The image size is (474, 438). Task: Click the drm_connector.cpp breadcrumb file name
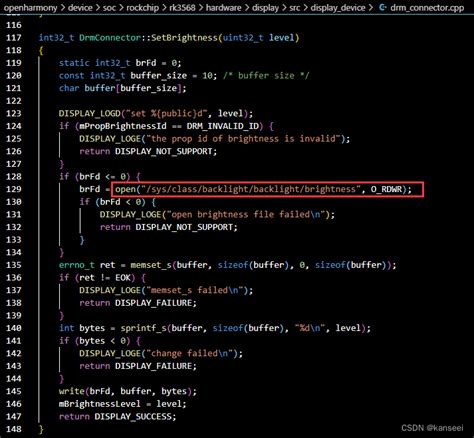coord(427,7)
